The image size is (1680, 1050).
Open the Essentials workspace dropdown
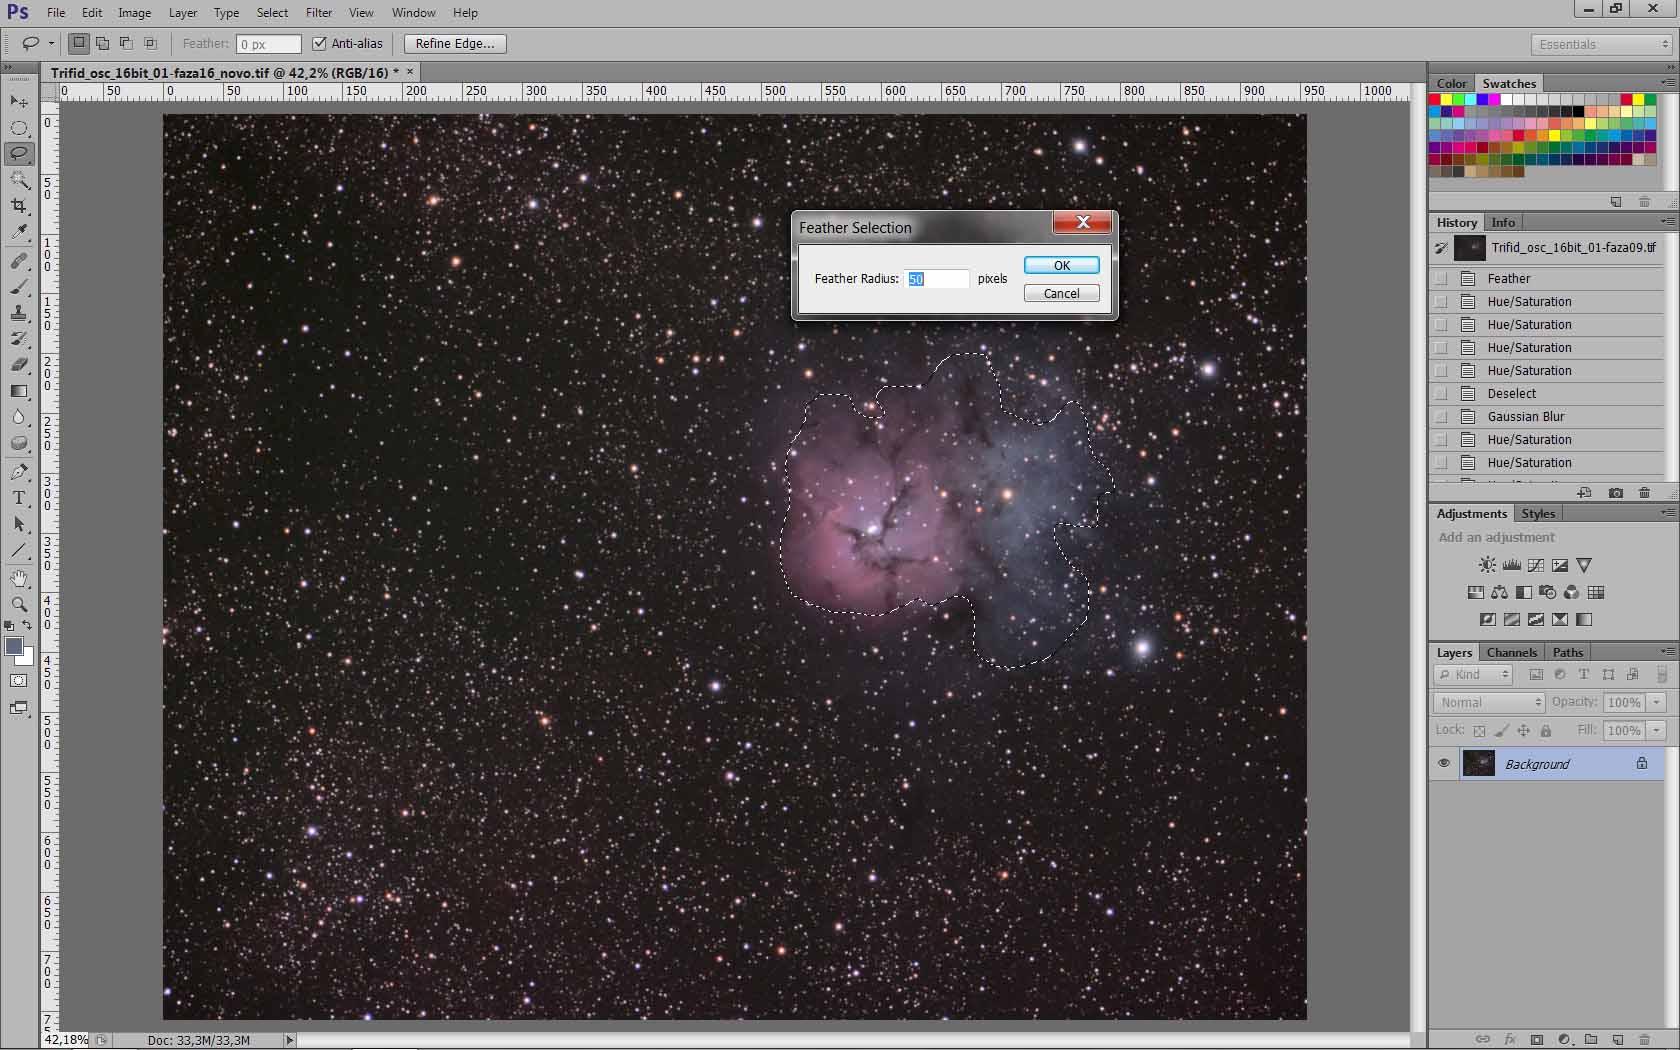pos(1602,44)
